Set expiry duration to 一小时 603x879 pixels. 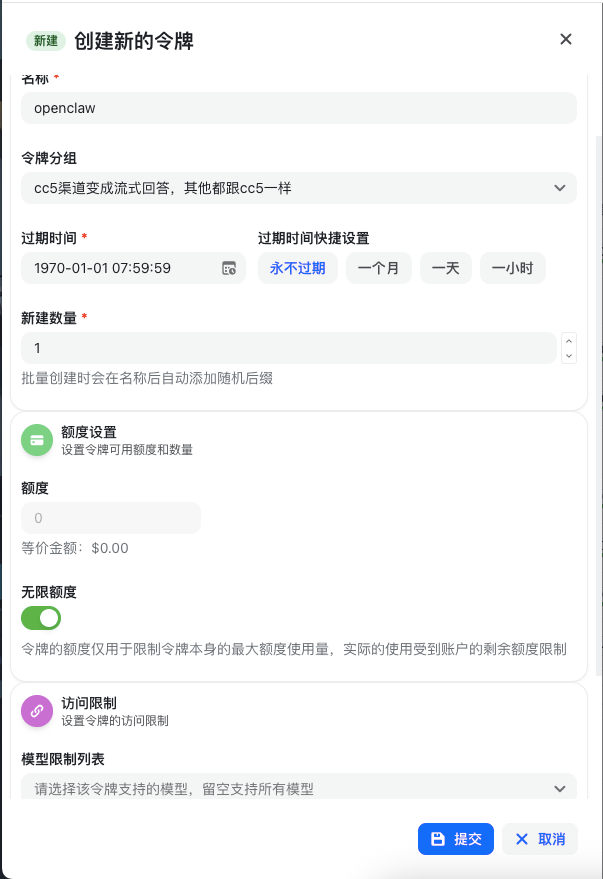(512, 267)
